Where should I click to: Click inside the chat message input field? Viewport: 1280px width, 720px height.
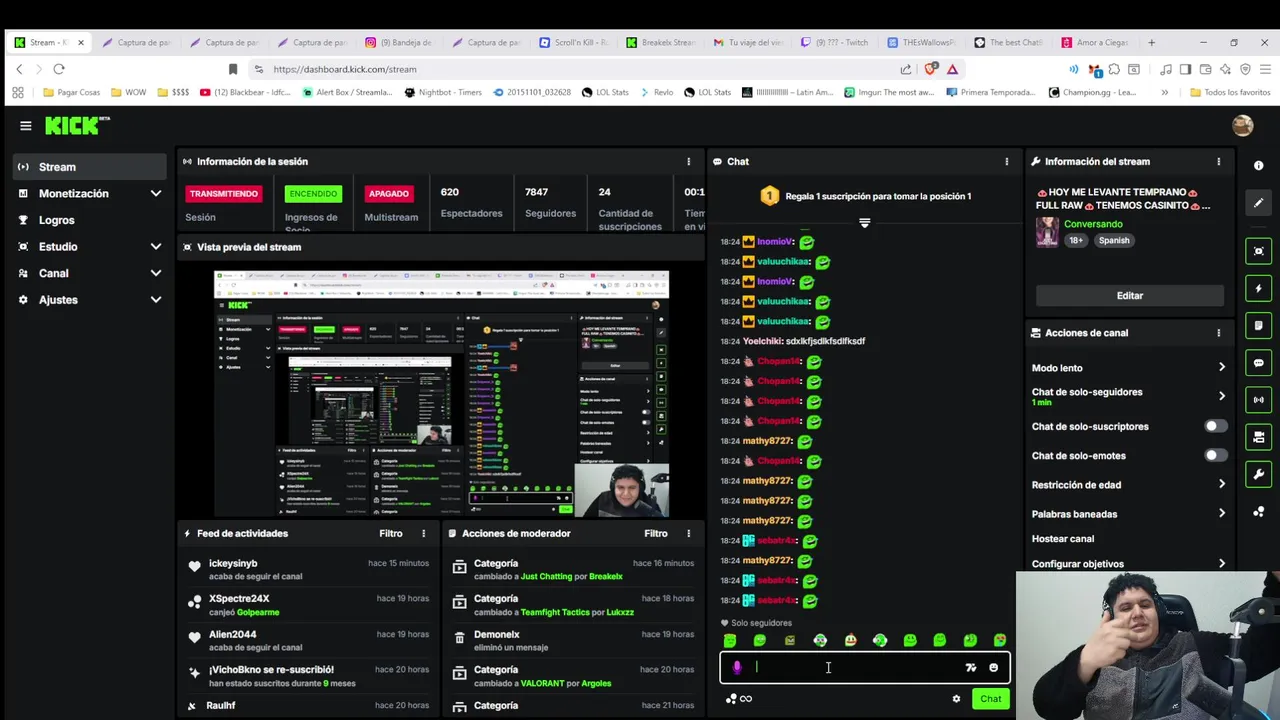(855, 667)
